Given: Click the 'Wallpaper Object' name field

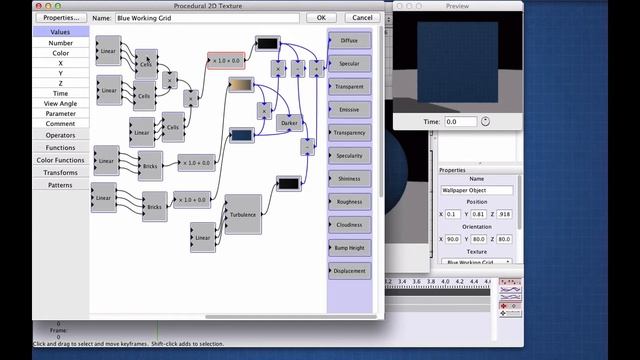Looking at the screenshot, I should pos(477,190).
